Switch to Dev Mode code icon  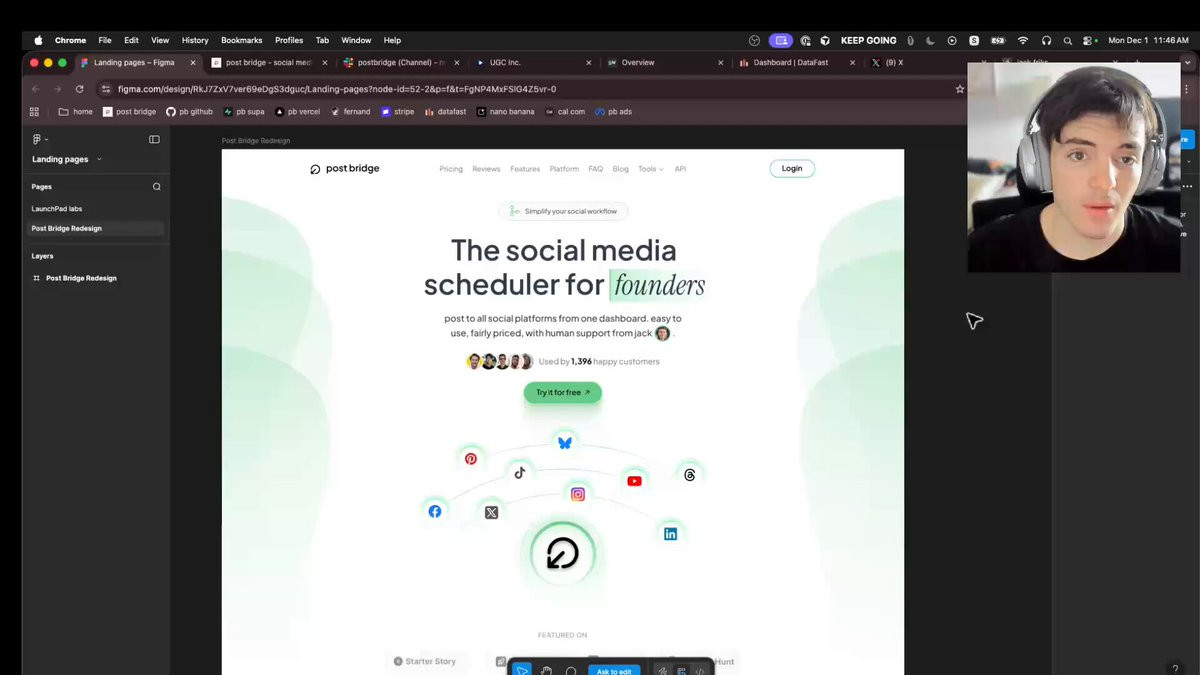coord(699,670)
